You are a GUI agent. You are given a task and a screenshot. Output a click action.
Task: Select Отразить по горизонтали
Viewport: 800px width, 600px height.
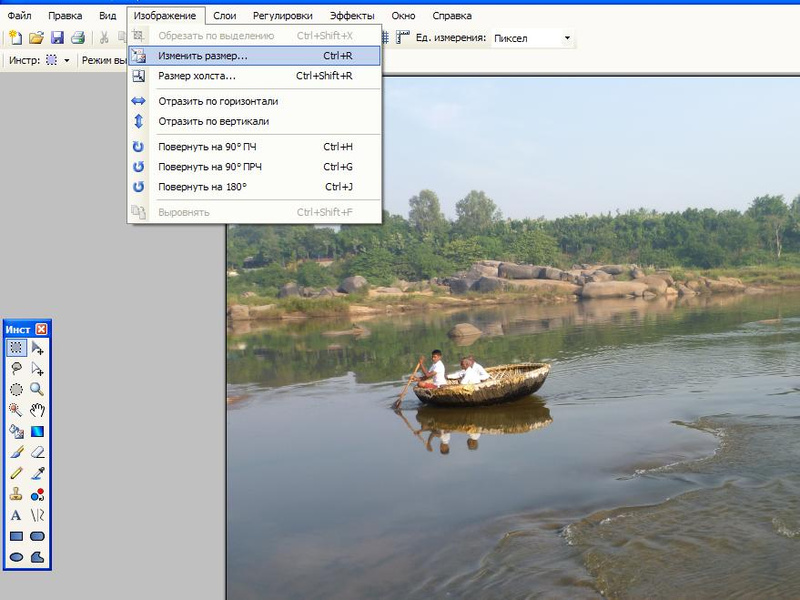click(218, 101)
